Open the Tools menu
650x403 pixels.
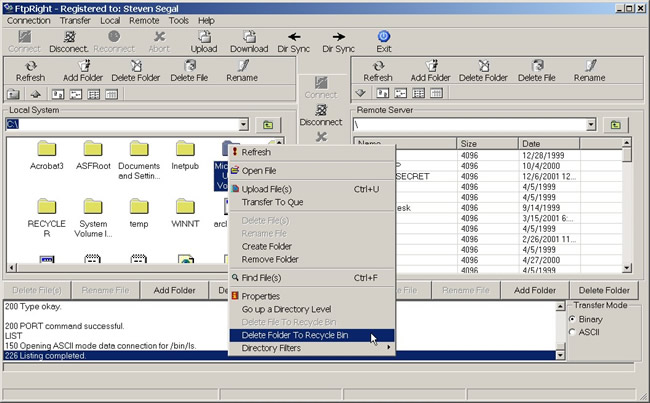[x=179, y=20]
